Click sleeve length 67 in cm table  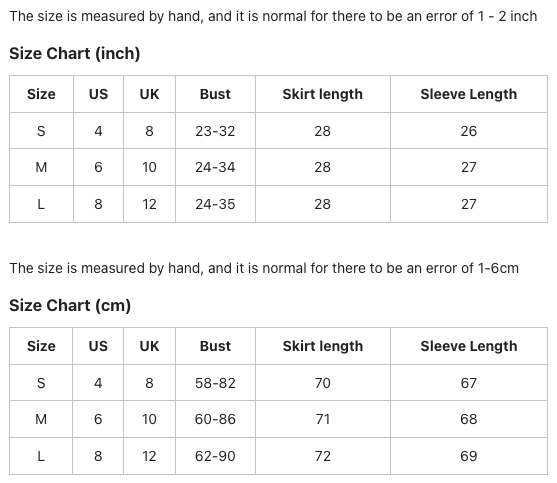[x=469, y=383]
